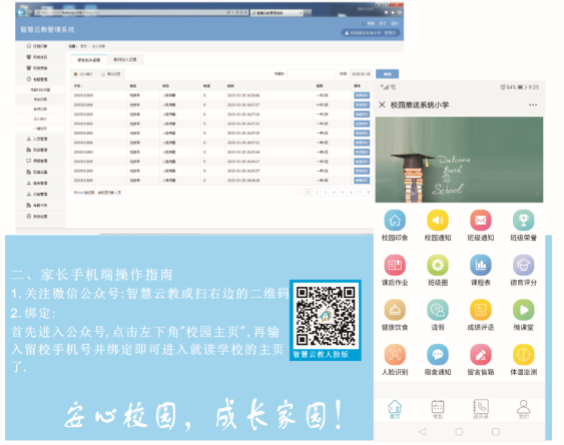Image resolution: width=564 pixels, height=445 pixels.
Task: Click the blue search button above table
Action: (x=387, y=74)
